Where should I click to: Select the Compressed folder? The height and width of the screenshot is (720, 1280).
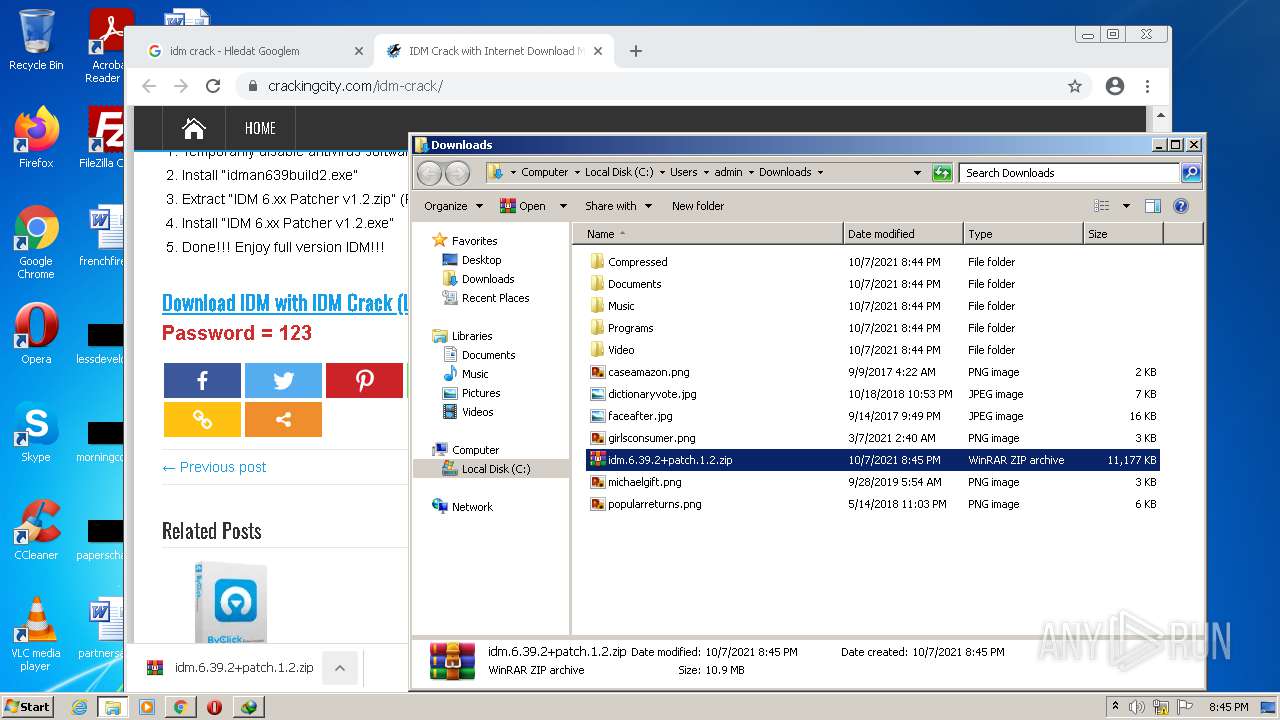637,262
